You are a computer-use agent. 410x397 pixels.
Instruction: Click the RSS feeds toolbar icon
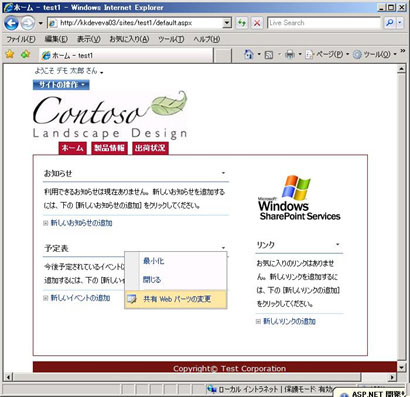(x=269, y=55)
